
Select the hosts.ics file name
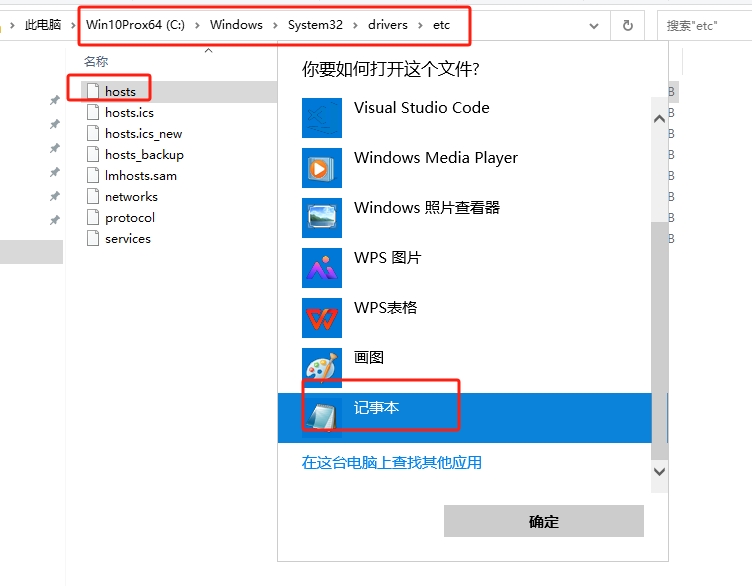pos(129,113)
